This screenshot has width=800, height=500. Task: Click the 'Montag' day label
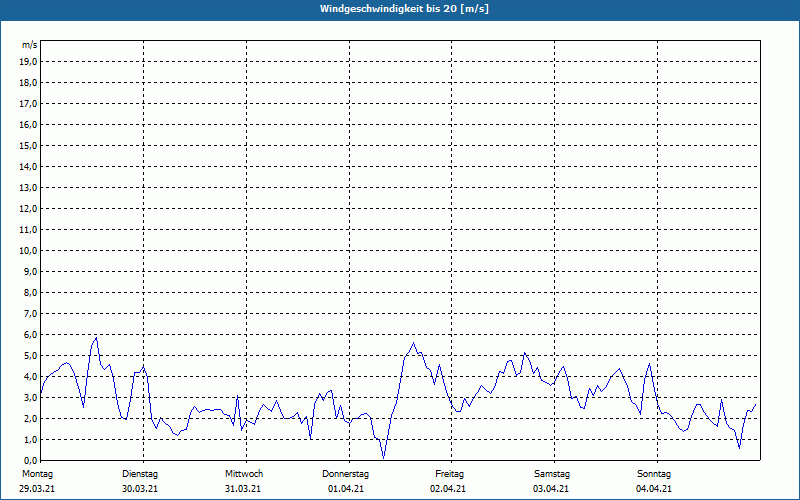(x=37, y=474)
